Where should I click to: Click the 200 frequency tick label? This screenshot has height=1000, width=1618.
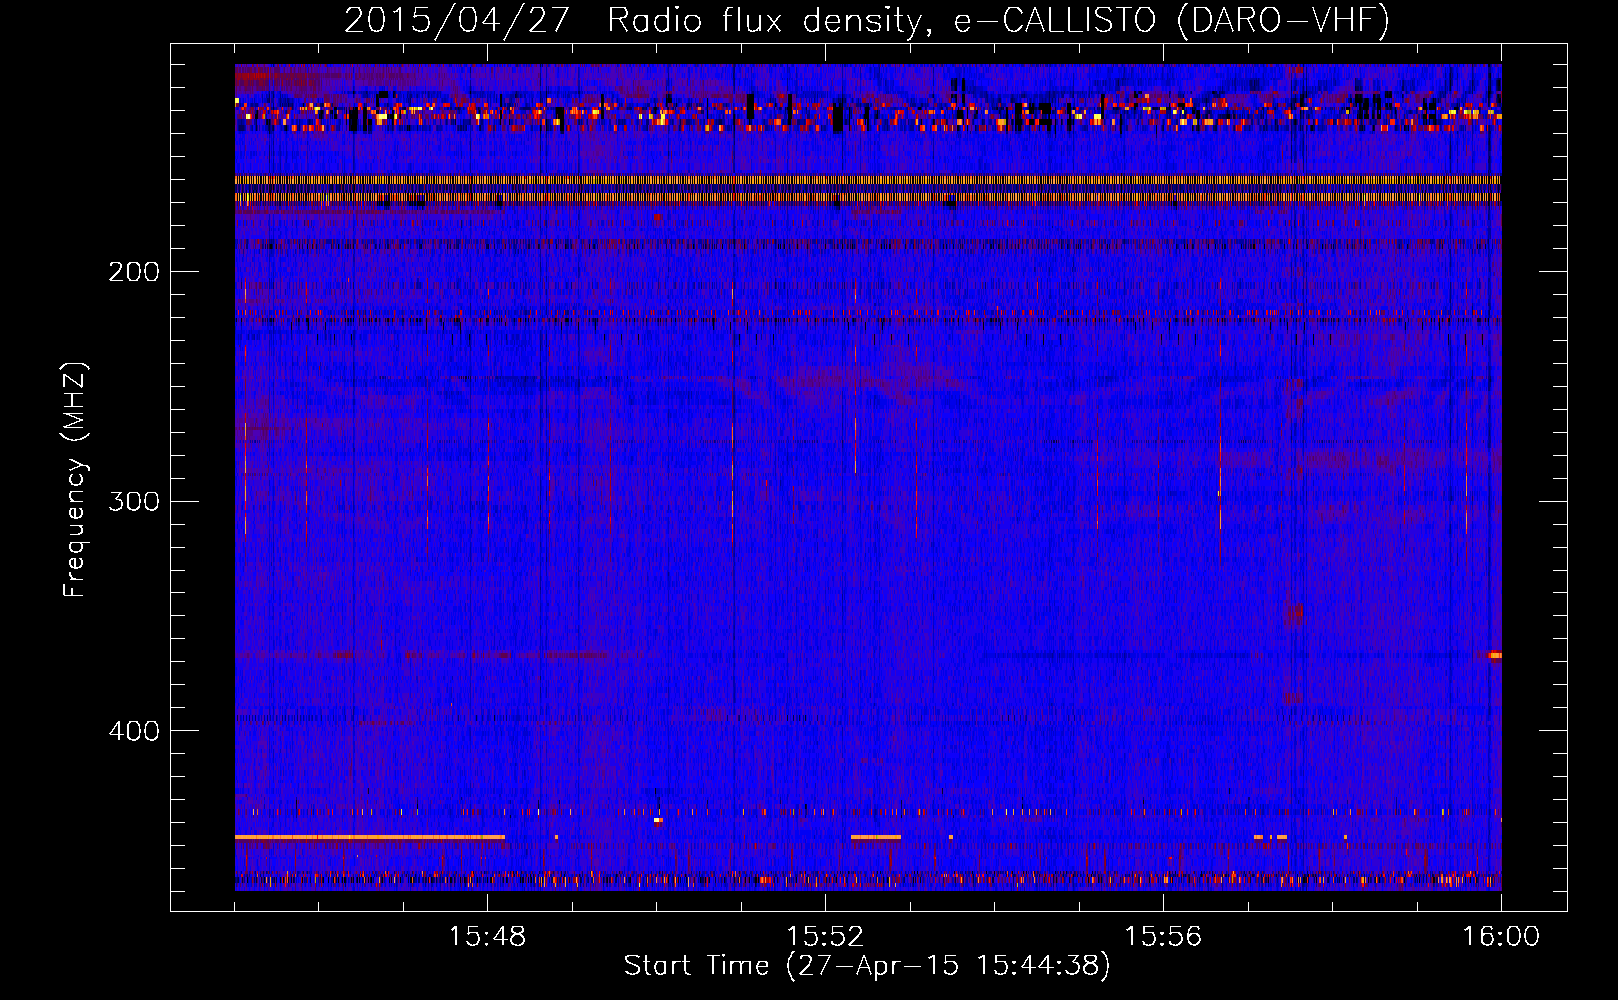click(134, 272)
